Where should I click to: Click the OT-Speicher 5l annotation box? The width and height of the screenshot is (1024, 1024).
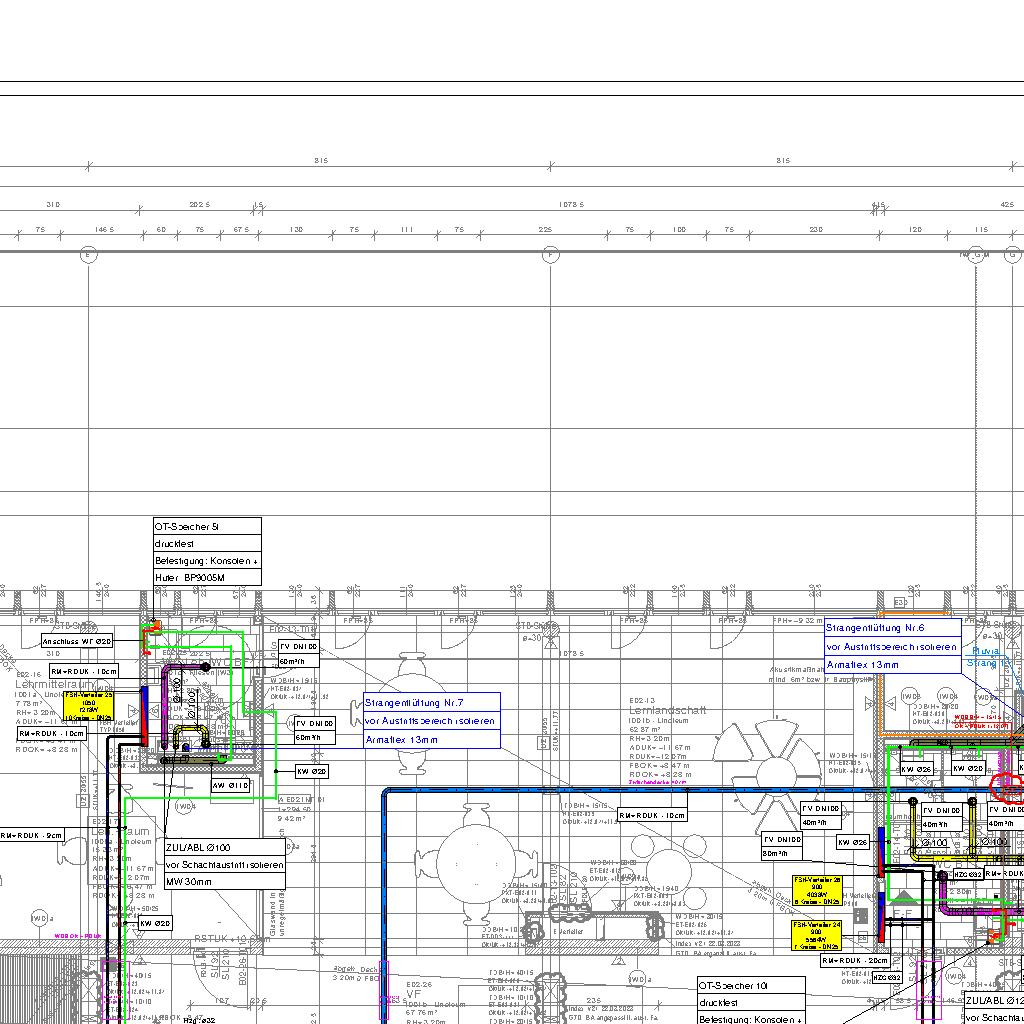(207, 551)
